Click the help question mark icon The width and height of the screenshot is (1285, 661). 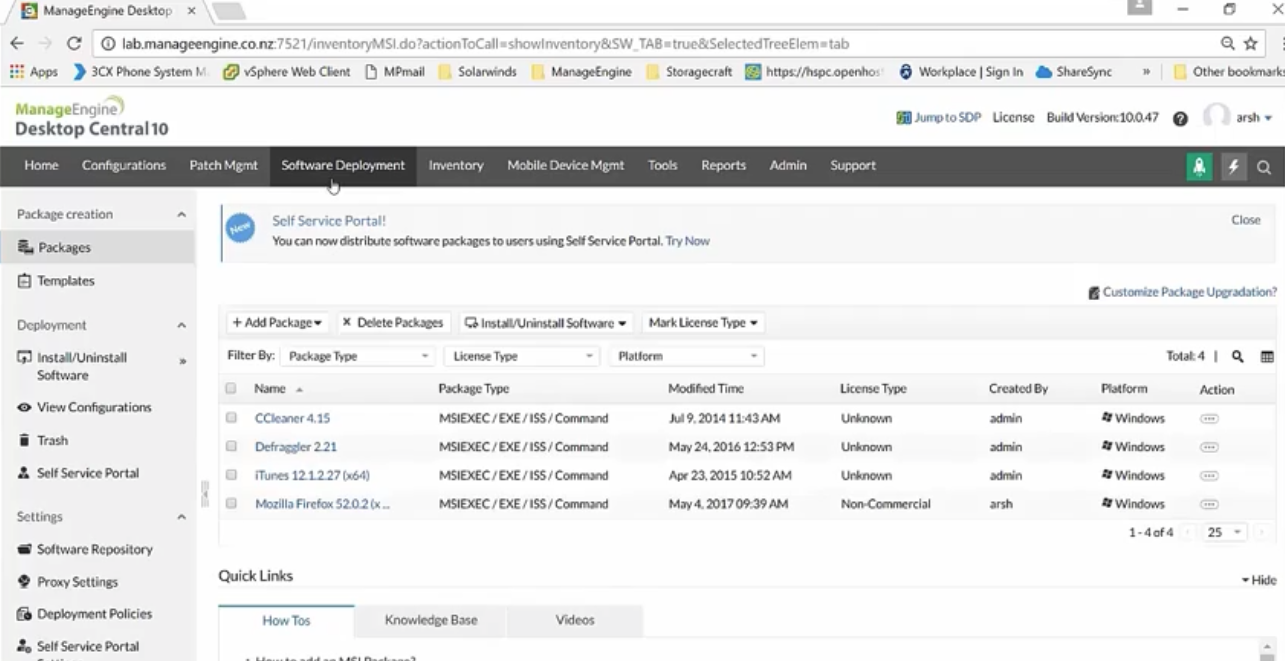[1180, 118]
